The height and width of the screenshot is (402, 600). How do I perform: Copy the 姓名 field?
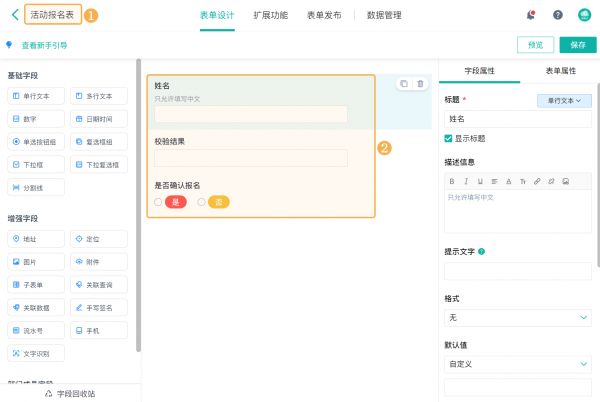pos(403,84)
